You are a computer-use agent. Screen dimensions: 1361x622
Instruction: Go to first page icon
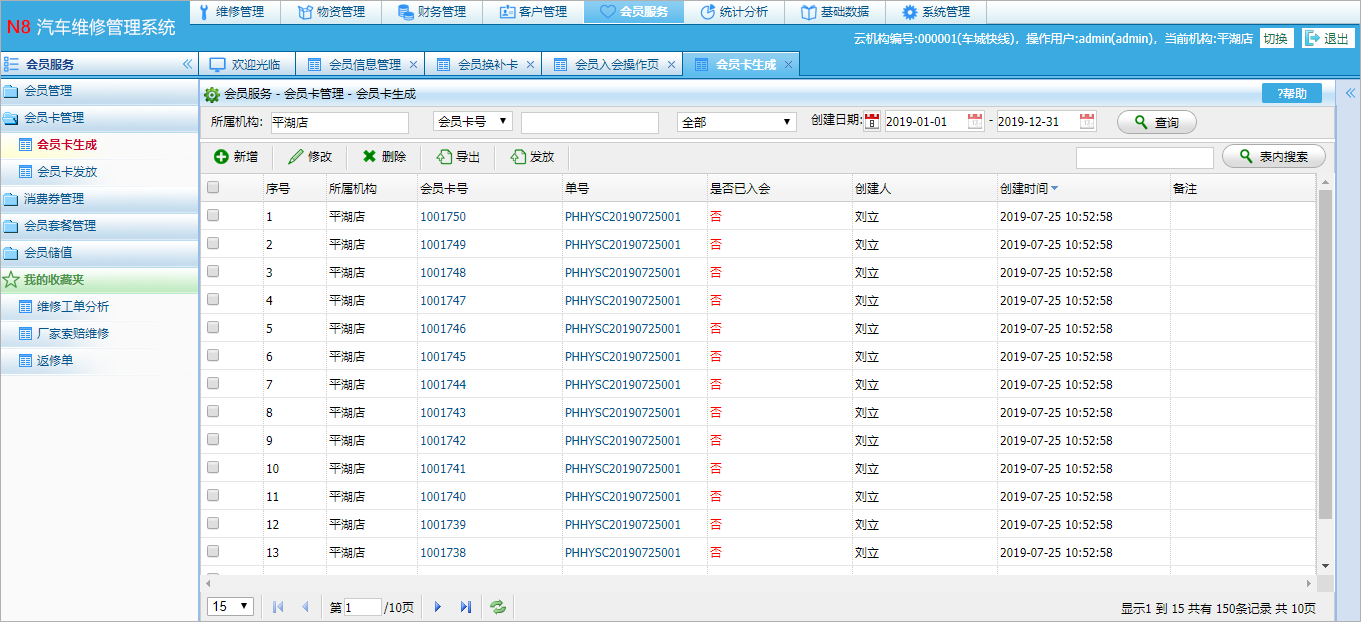click(x=278, y=607)
